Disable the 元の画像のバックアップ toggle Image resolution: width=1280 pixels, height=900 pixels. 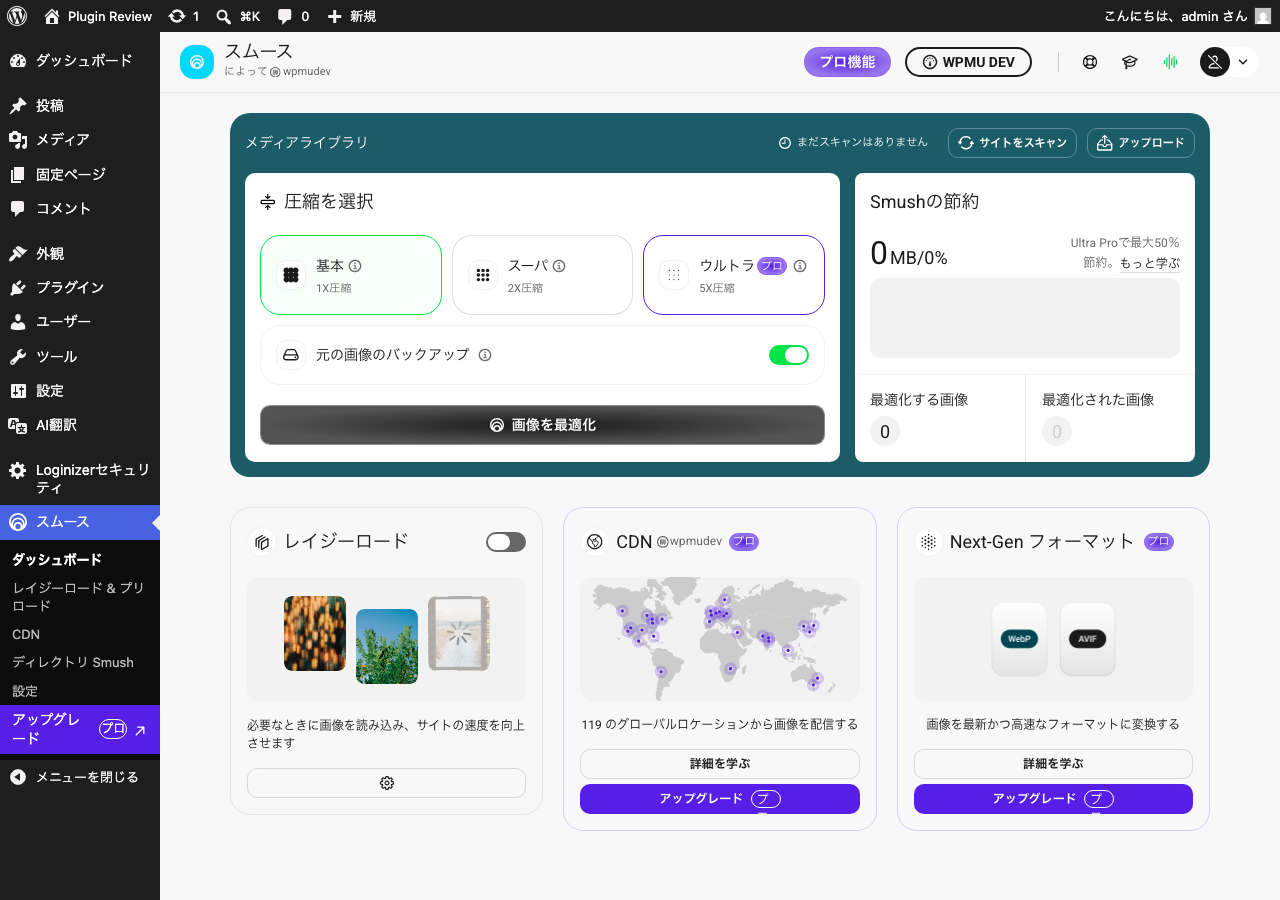(x=789, y=355)
